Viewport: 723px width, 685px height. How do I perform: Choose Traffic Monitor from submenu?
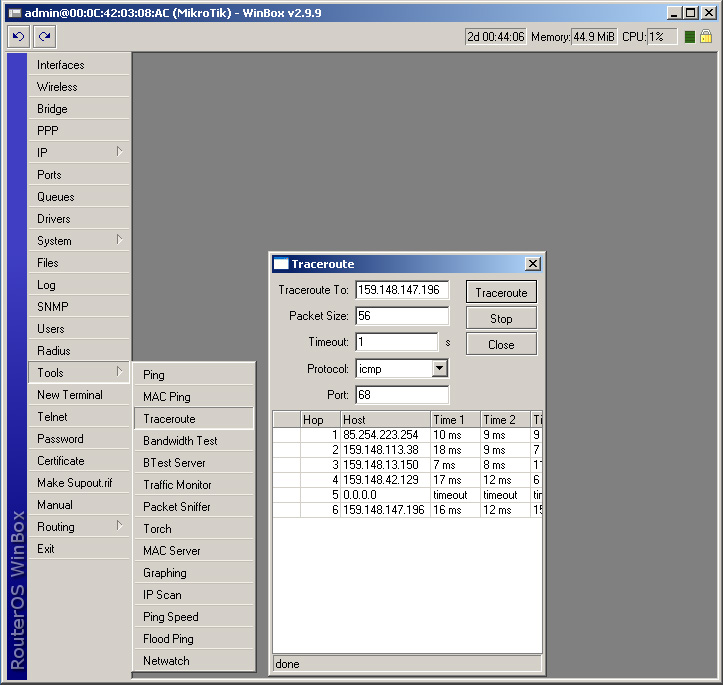point(194,485)
